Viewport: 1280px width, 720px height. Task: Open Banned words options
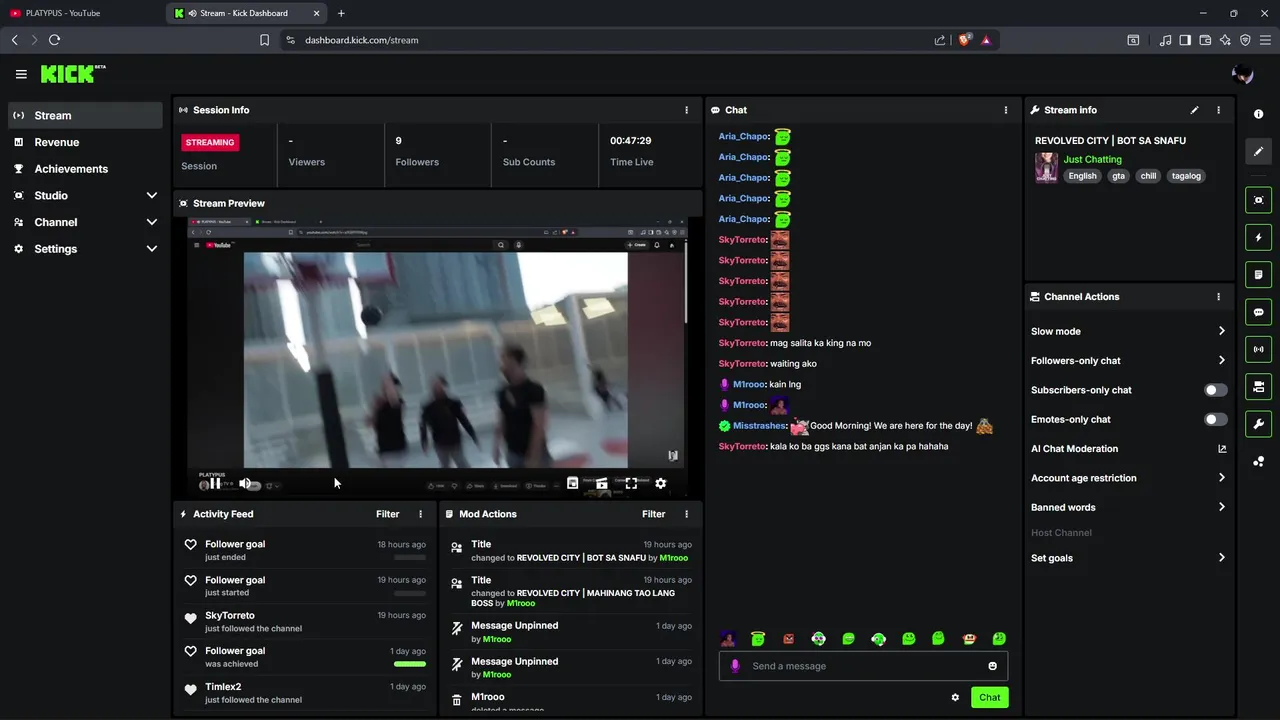pyautogui.click(x=1128, y=507)
